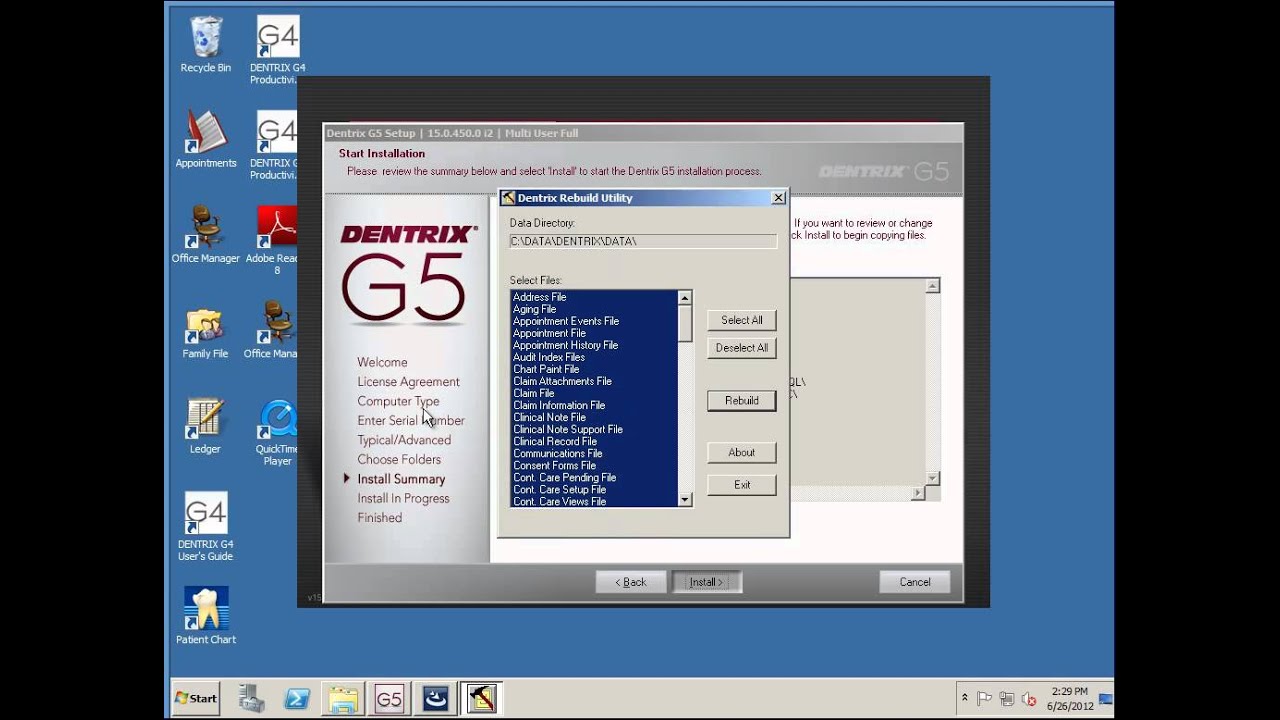The image size is (1280, 720).
Task: Select Appointment File entry
Action: pyautogui.click(x=594, y=333)
